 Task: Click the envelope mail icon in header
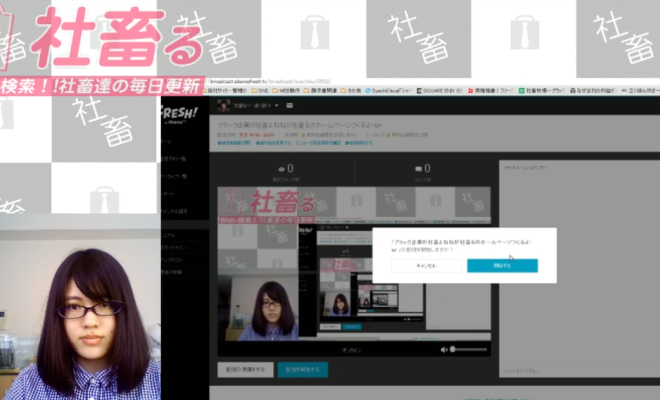click(x=290, y=105)
